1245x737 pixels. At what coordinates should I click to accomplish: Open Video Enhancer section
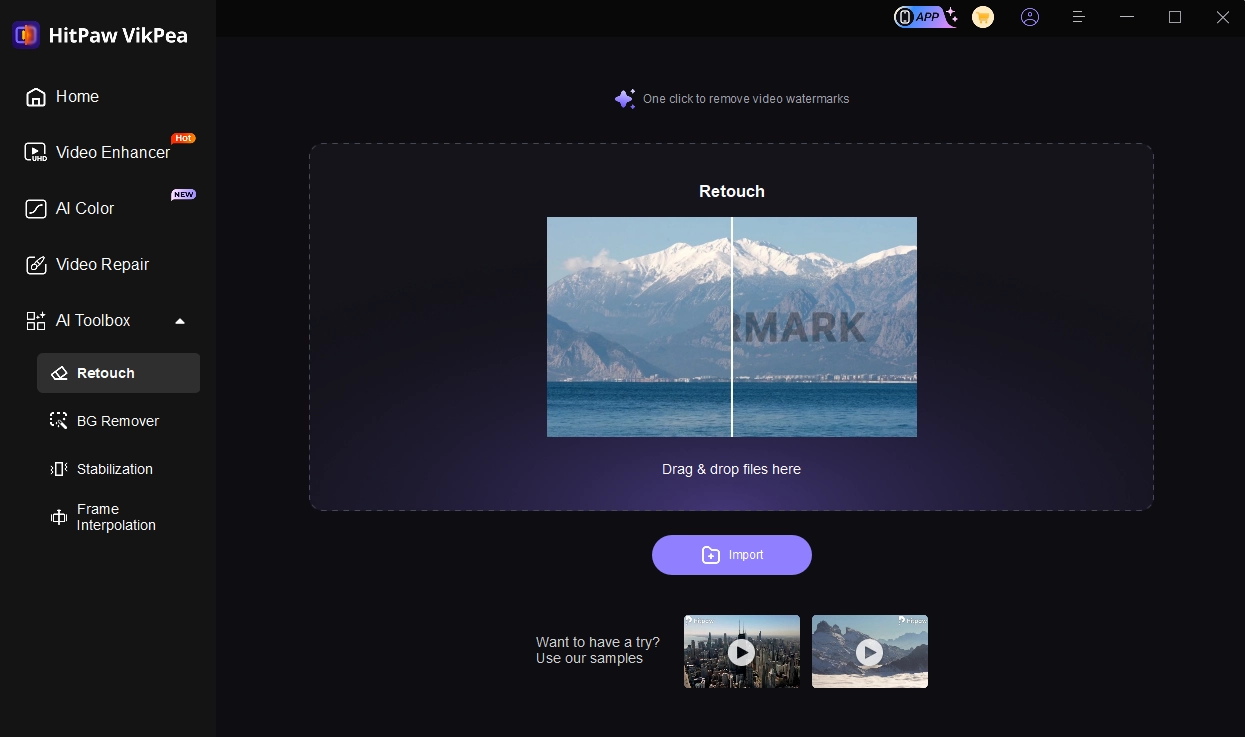click(112, 153)
